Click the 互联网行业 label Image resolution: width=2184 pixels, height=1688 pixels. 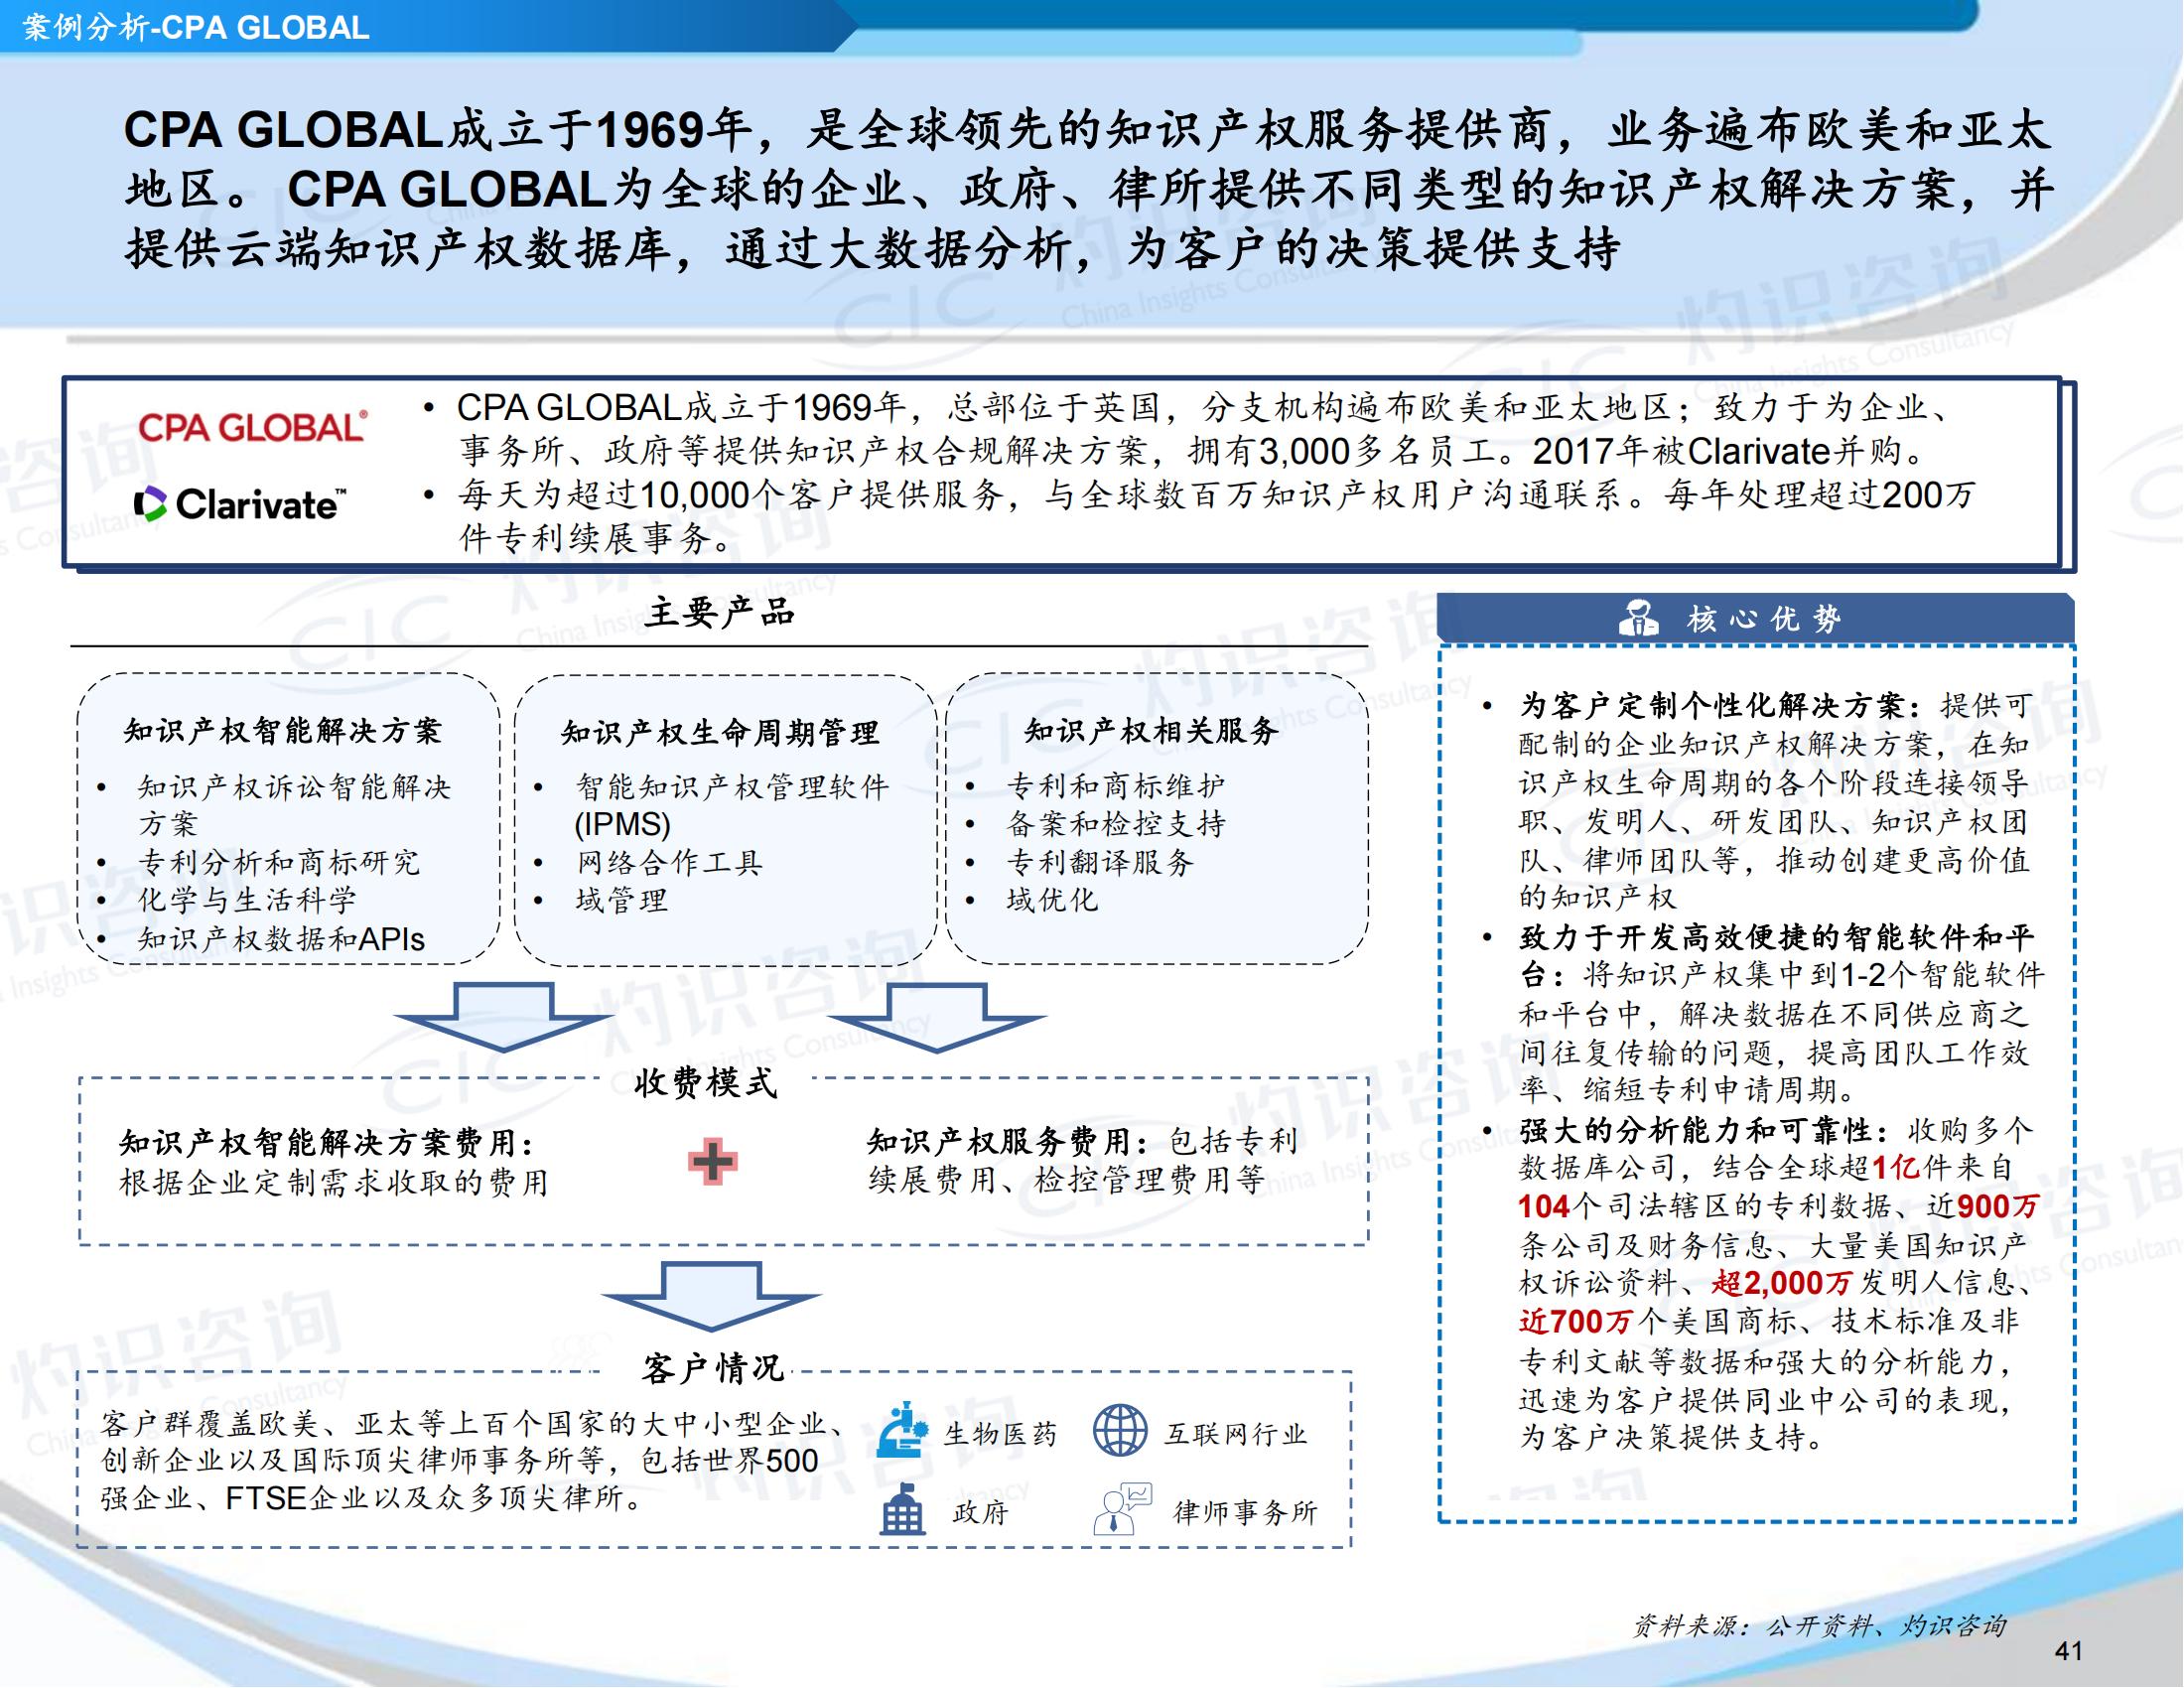[x=1237, y=1434]
